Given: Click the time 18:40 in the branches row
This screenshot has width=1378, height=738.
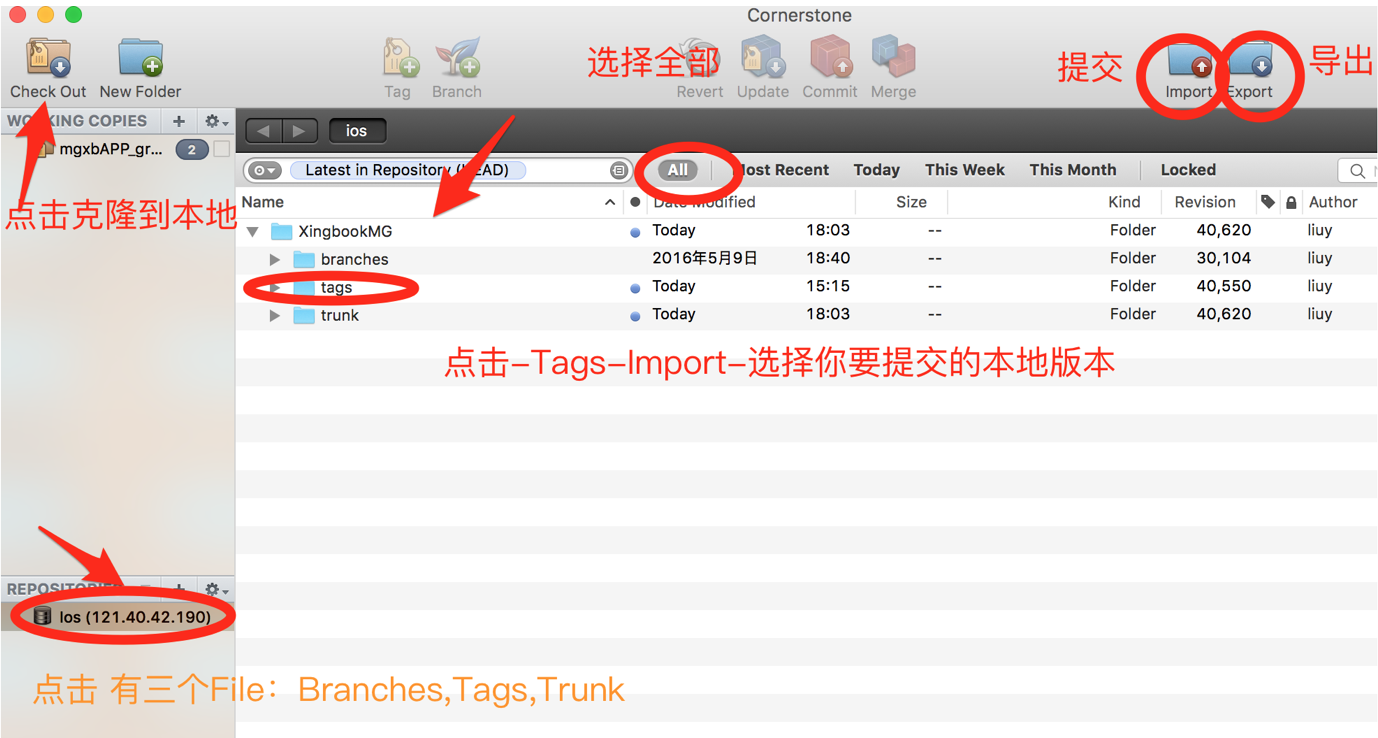Looking at the screenshot, I should (828, 258).
